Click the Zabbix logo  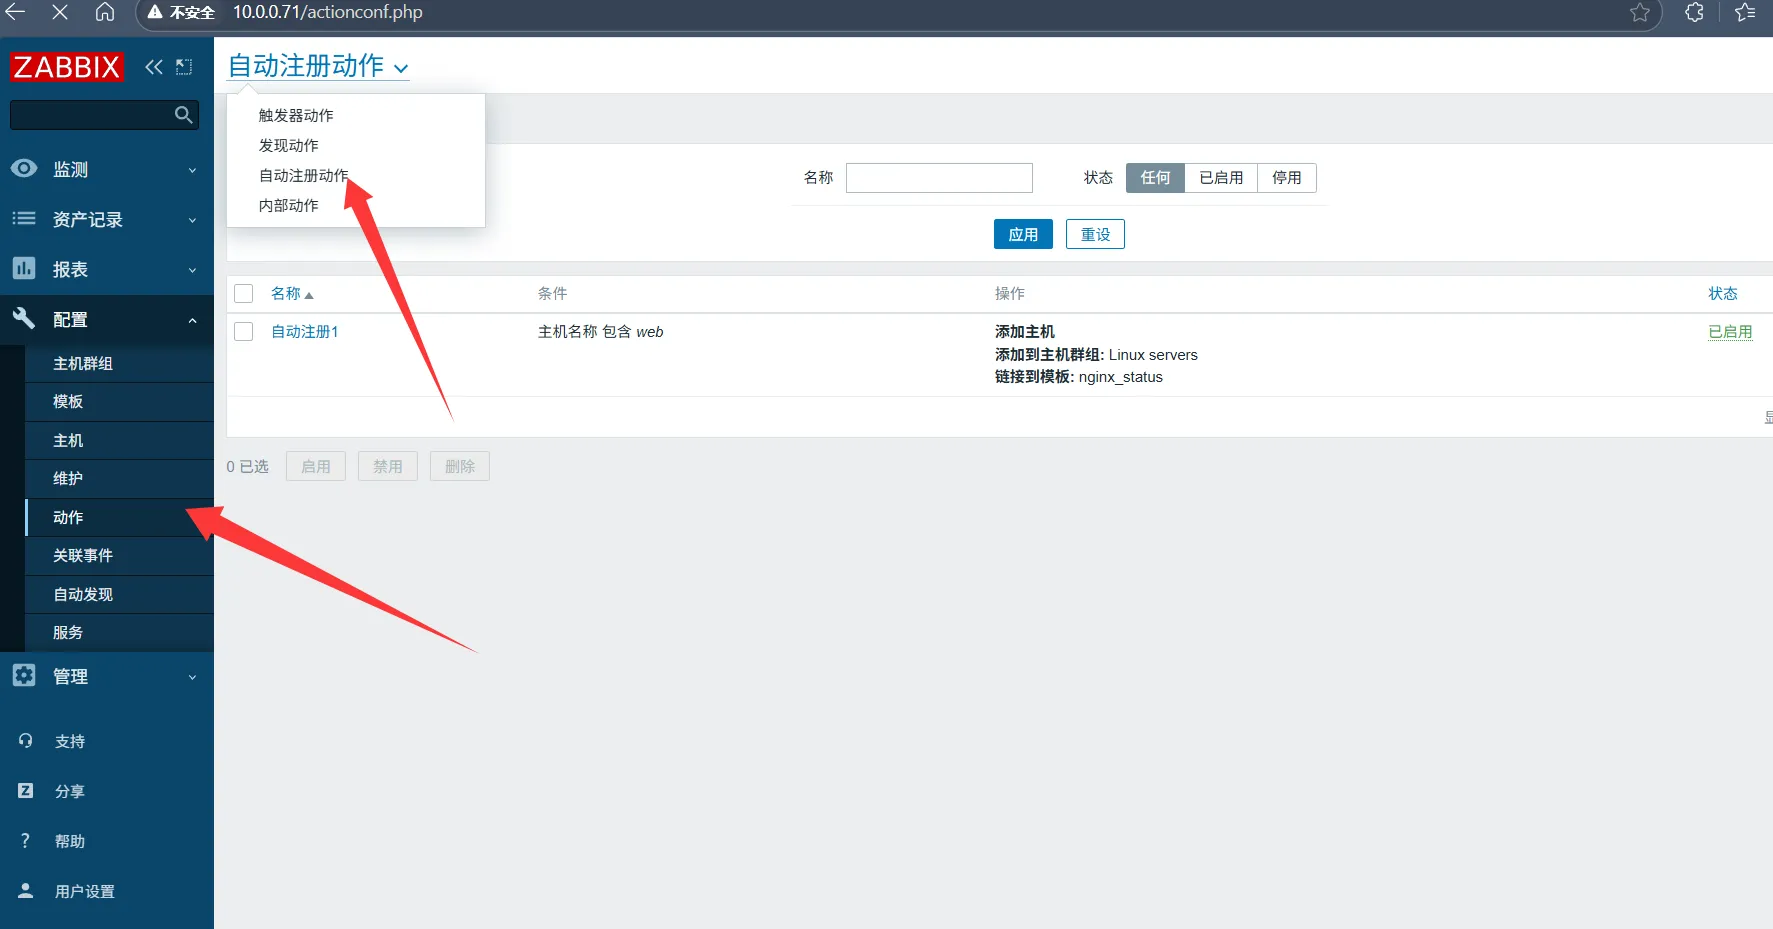67,67
